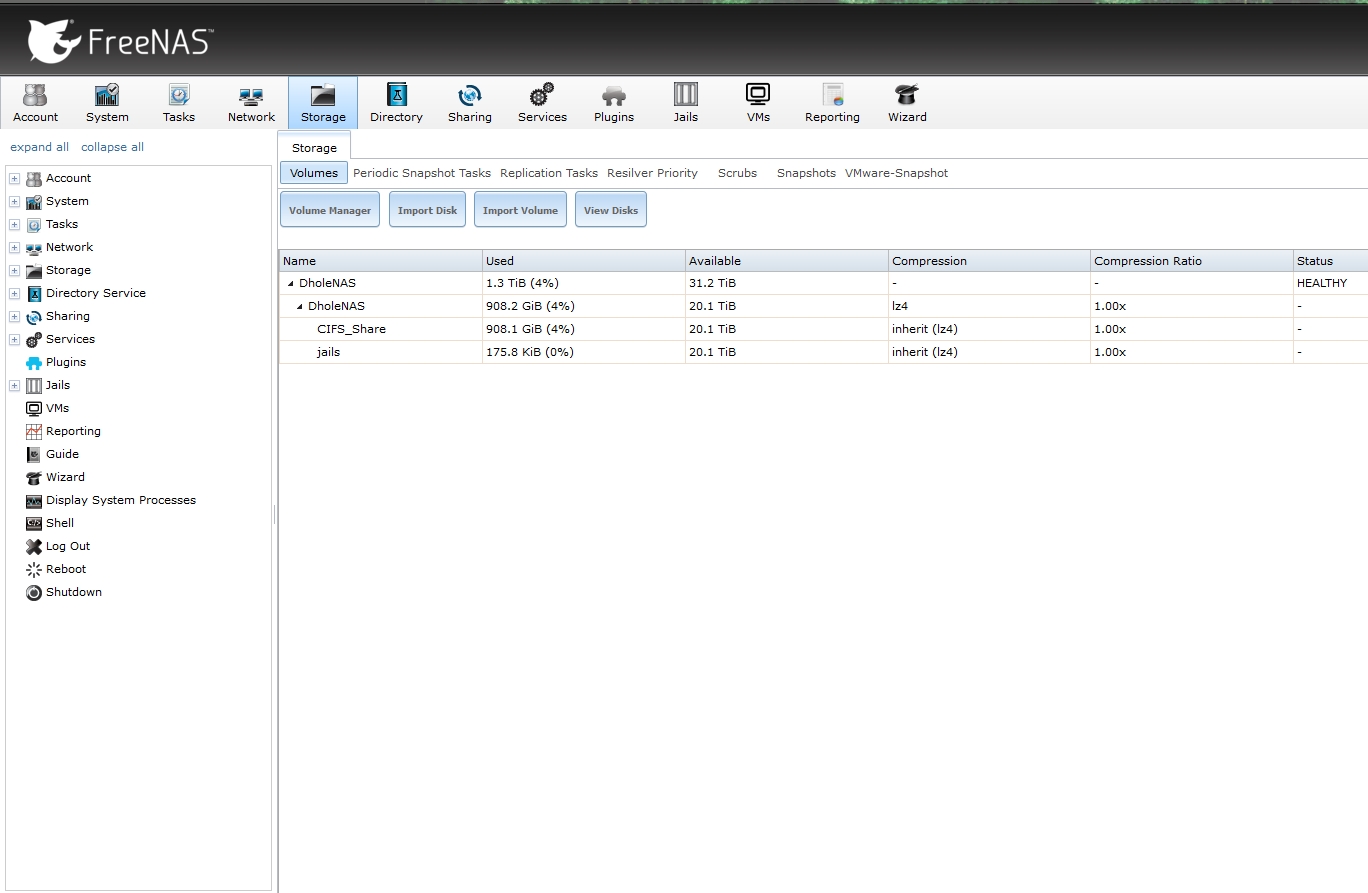
Task: Open Network in the top toolbar
Action: (x=251, y=103)
